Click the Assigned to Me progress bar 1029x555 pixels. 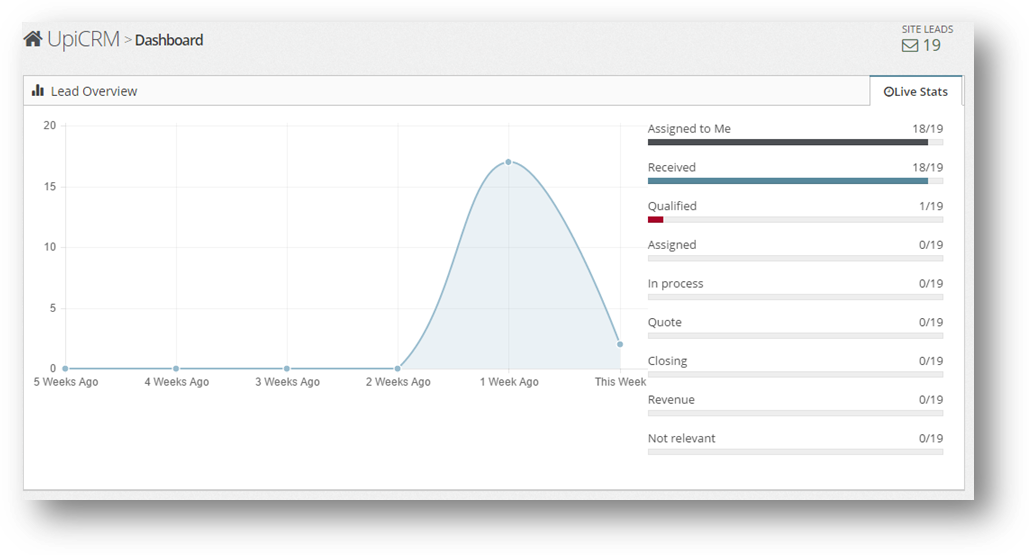pyautogui.click(x=794, y=142)
